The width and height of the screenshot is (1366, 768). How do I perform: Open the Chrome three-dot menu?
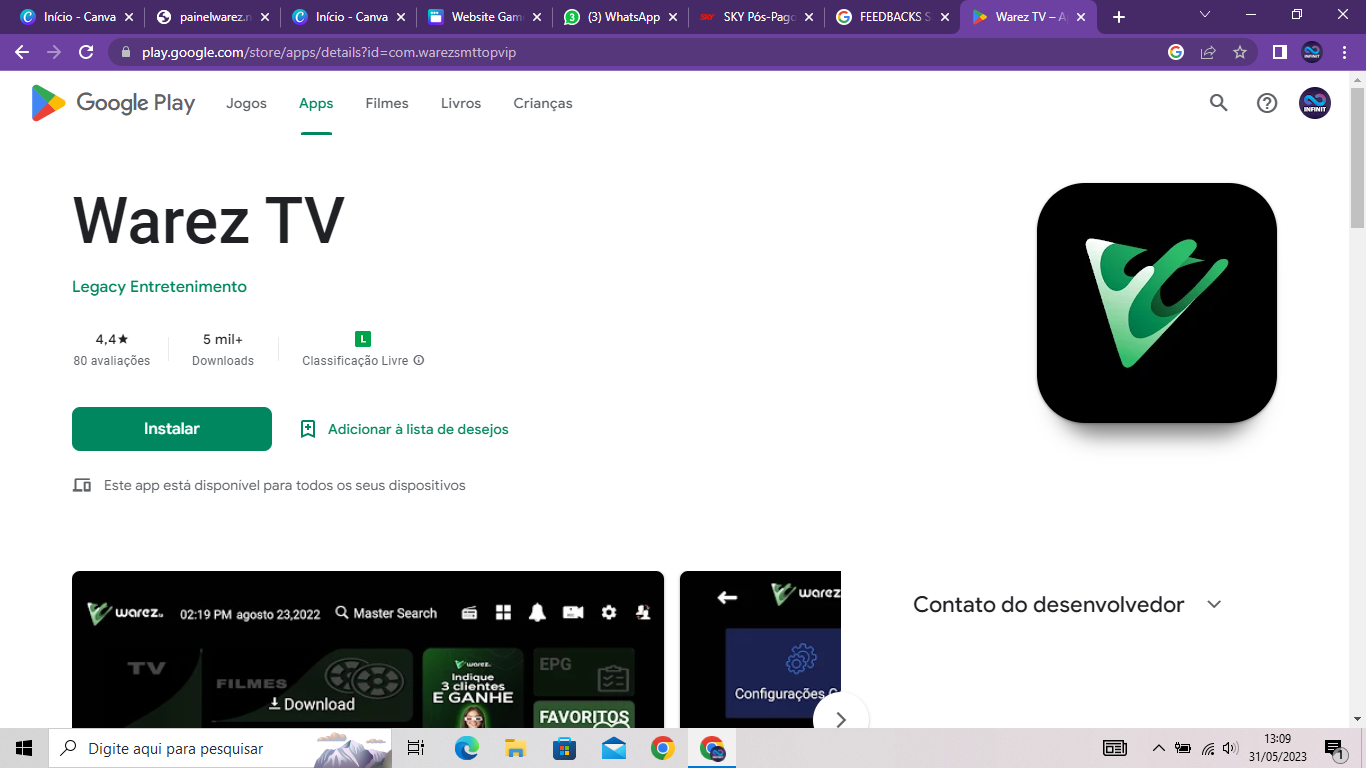pyautogui.click(x=1345, y=52)
